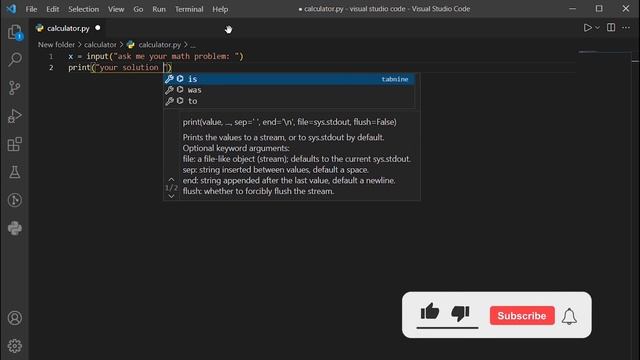The width and height of the screenshot is (640, 360).
Task: Open the More Actions ellipsis menu
Action: point(626,28)
